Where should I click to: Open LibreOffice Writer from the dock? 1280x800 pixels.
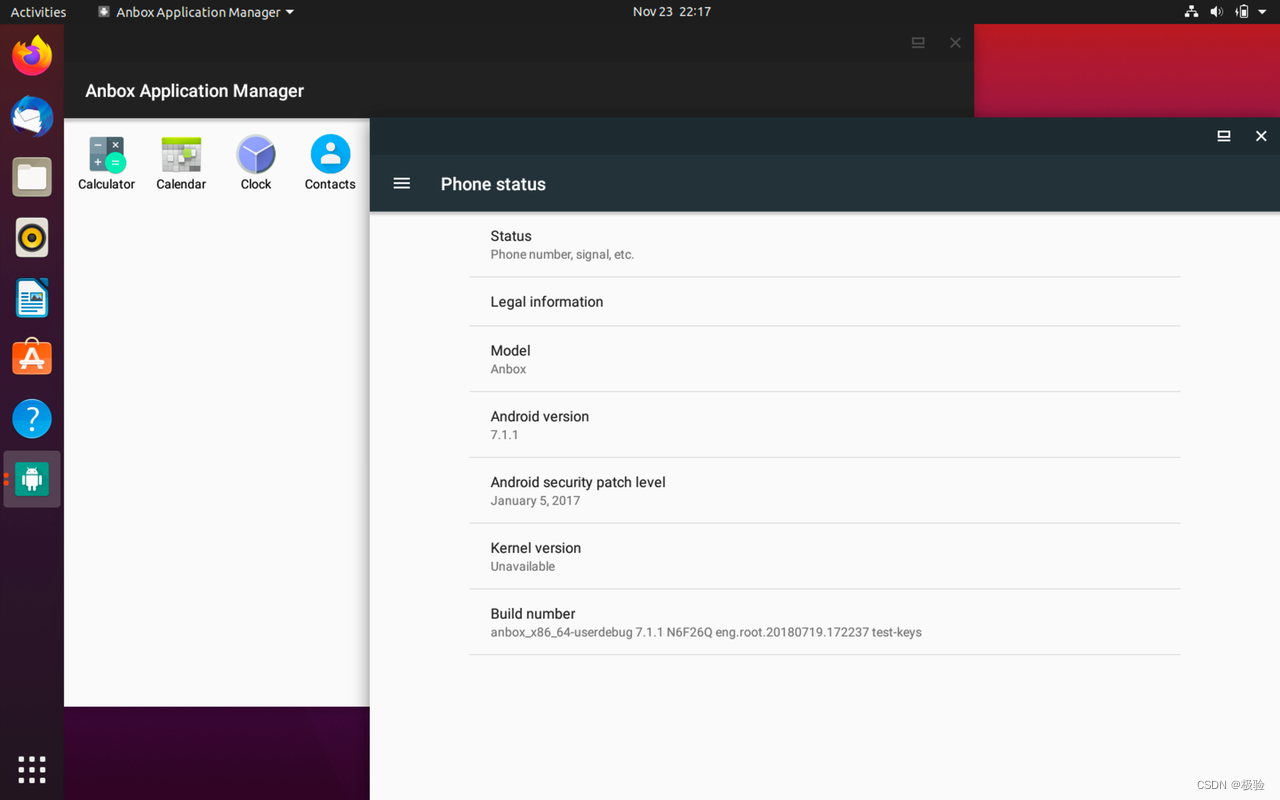(x=32, y=298)
